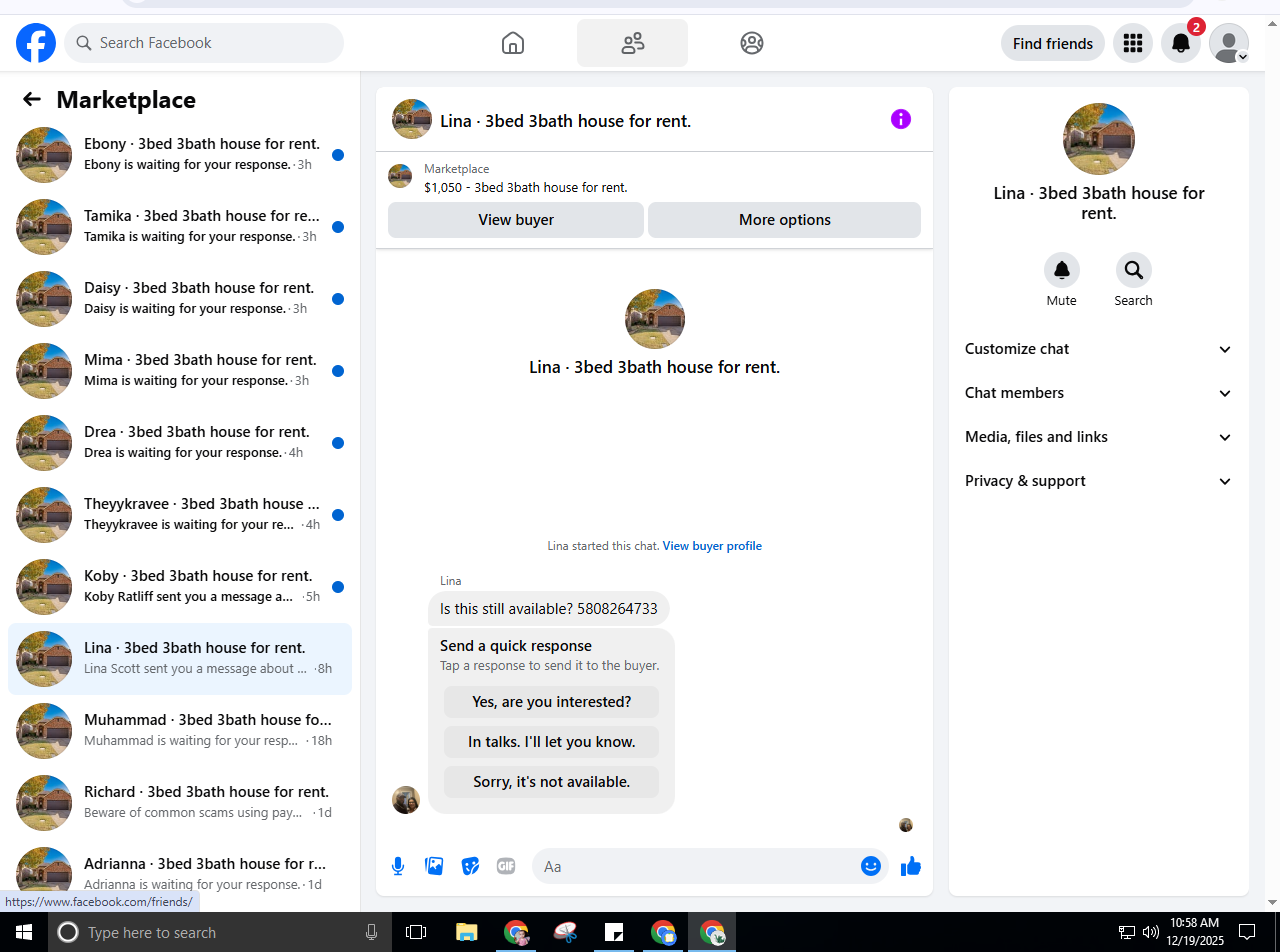This screenshot has width=1280, height=952.
Task: Click More options button
Action: pyautogui.click(x=785, y=220)
